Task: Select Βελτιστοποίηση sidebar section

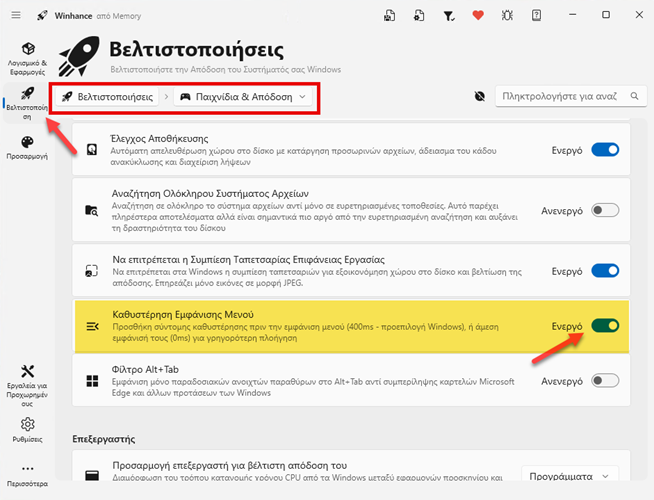Action: tap(28, 103)
